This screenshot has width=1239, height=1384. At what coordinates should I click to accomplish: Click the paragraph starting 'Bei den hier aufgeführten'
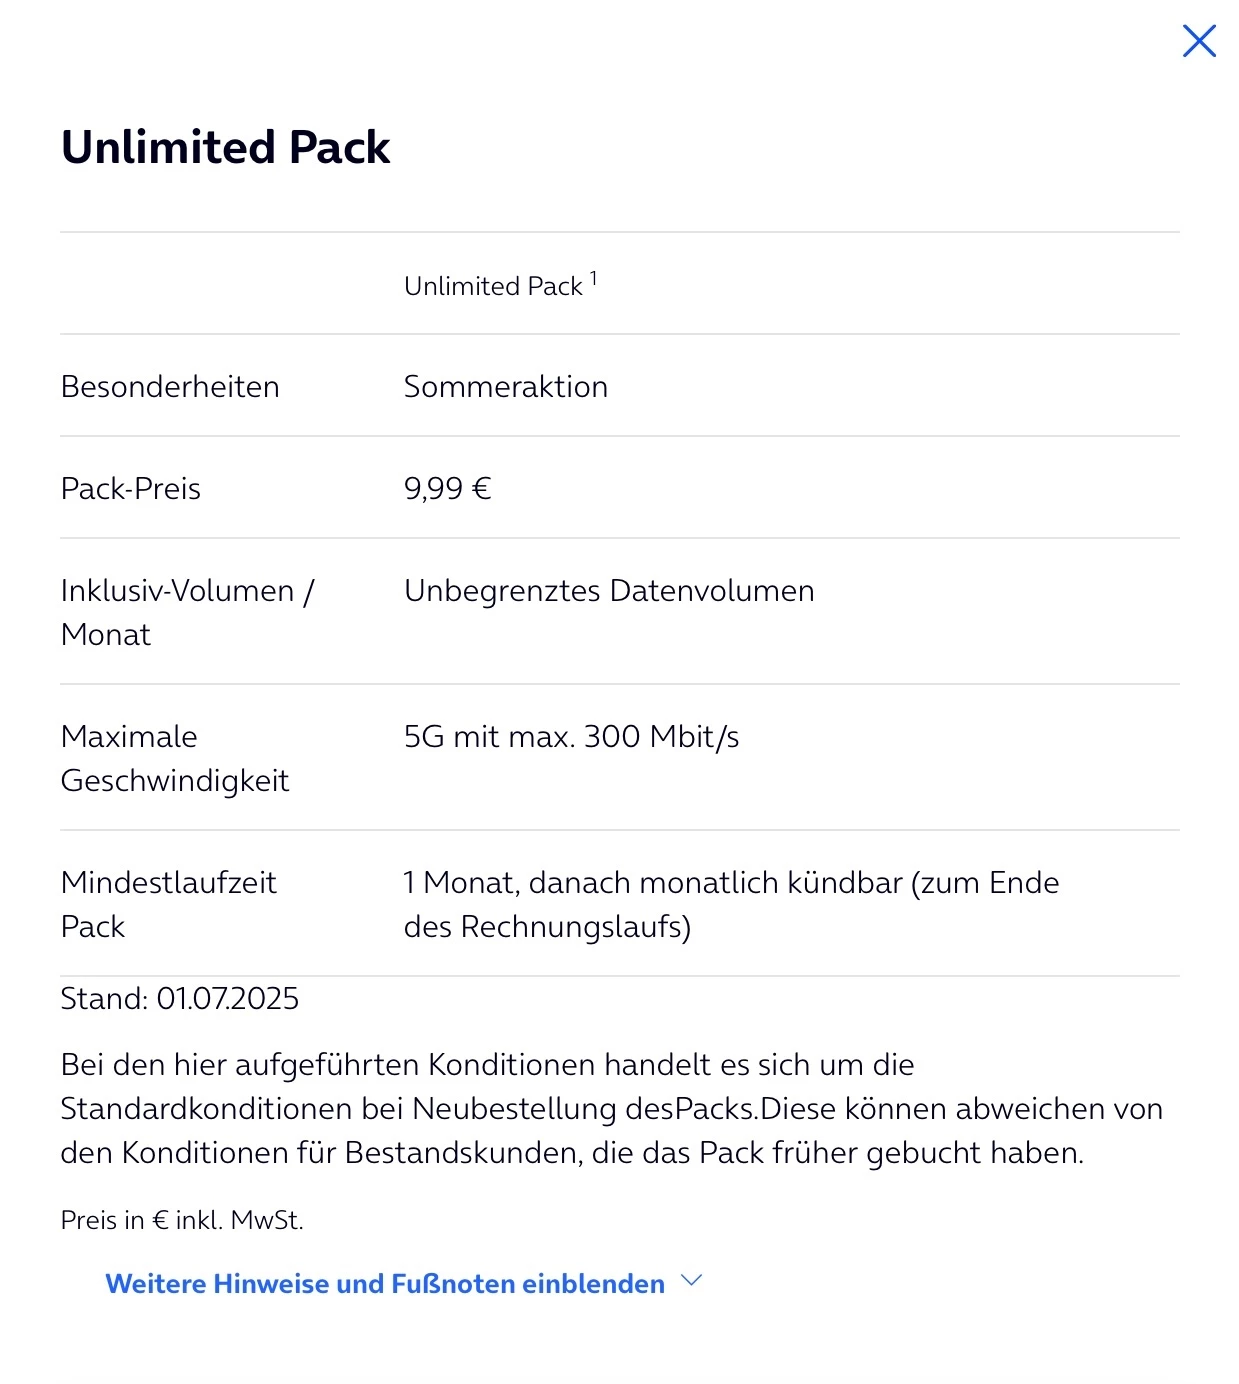coord(487,1065)
